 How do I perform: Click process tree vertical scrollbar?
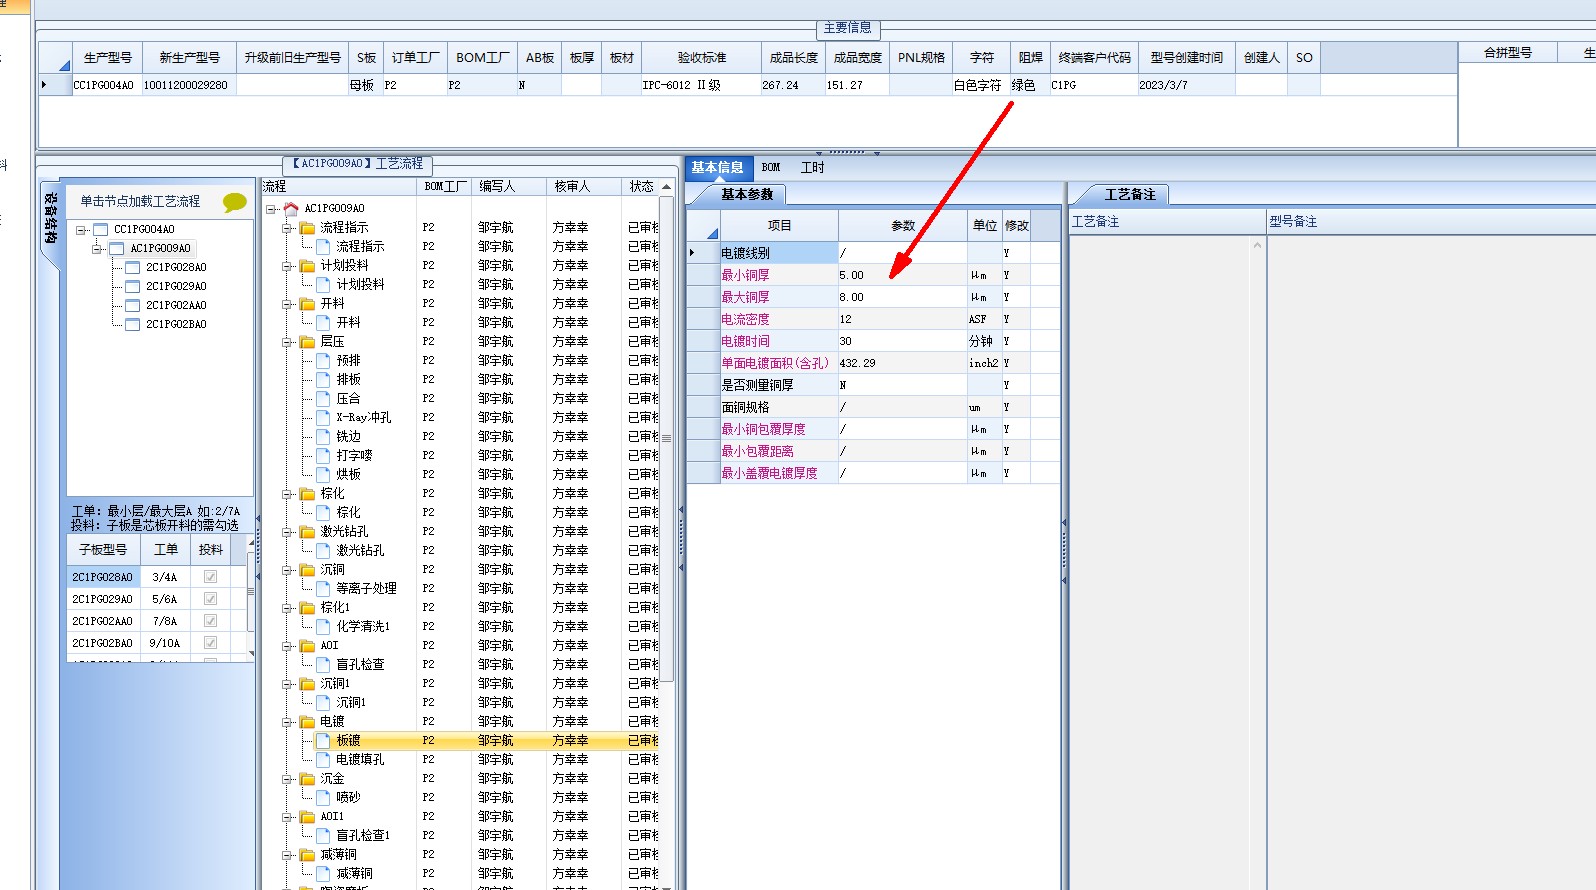(x=666, y=438)
